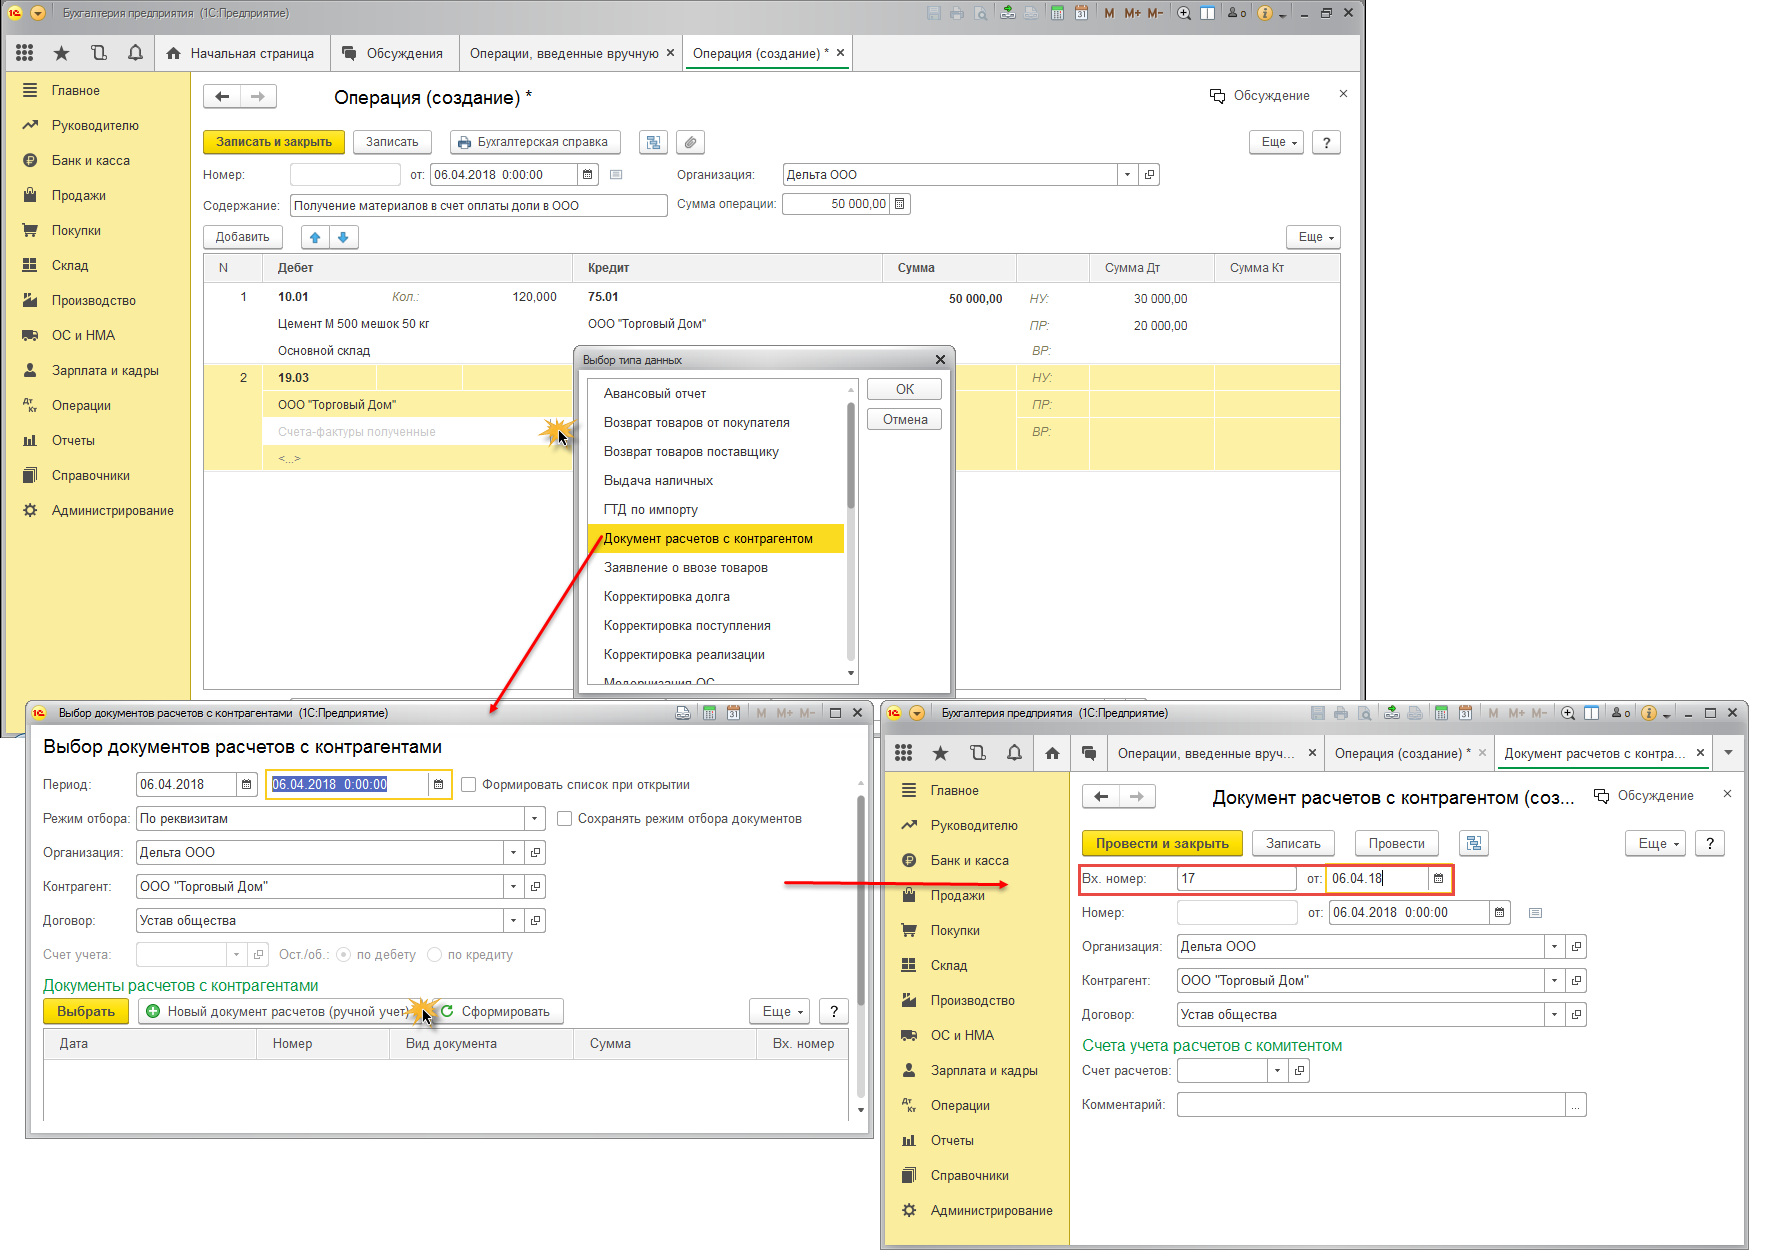The image size is (1765, 1256).
Task: Open calendar for Вх. номер date 06.04.18
Action: point(1439,879)
